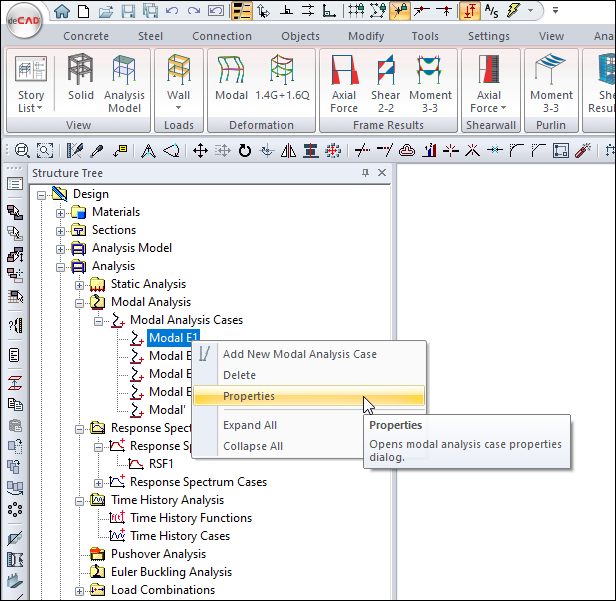Image resolution: width=616 pixels, height=601 pixels.
Task: Select Time History Functions in tree
Action: pos(190,518)
